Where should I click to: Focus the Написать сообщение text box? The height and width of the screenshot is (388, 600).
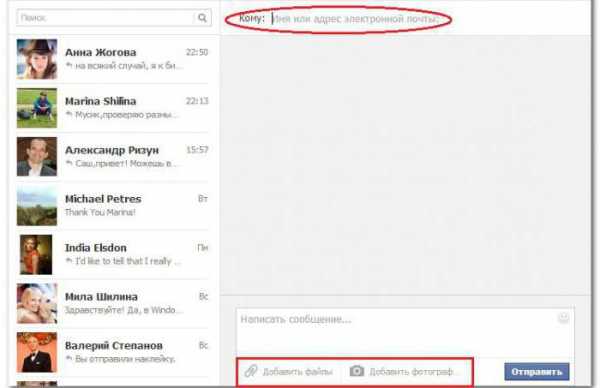click(x=405, y=331)
